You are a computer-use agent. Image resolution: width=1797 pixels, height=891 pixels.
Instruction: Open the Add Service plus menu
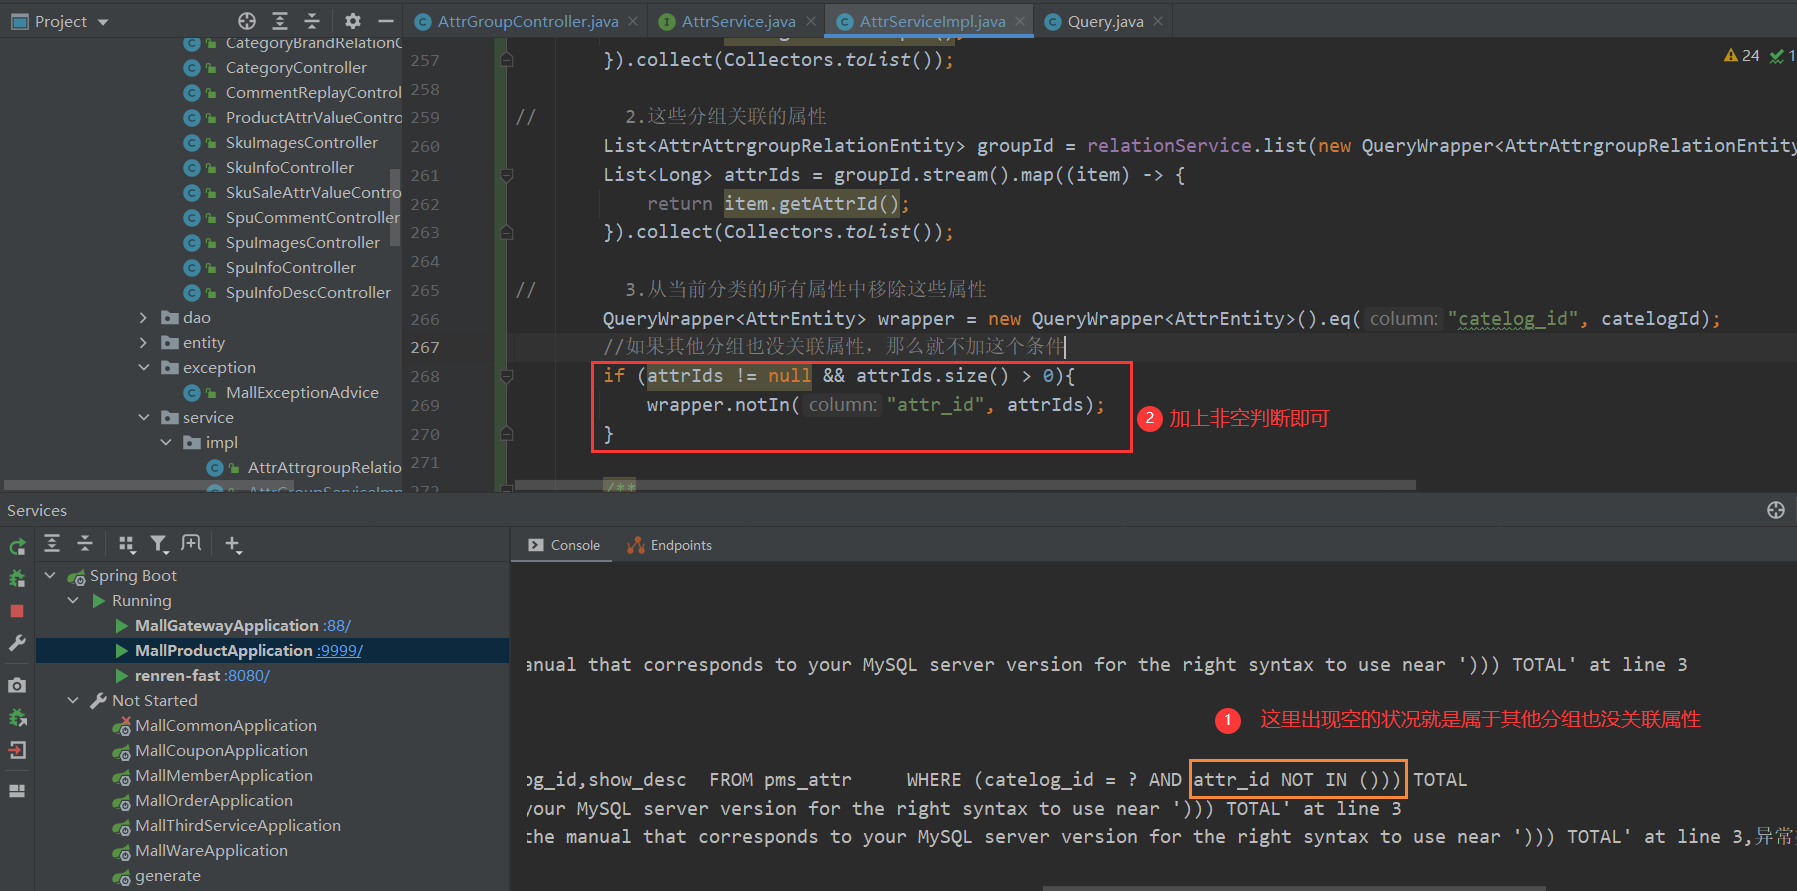click(x=233, y=543)
